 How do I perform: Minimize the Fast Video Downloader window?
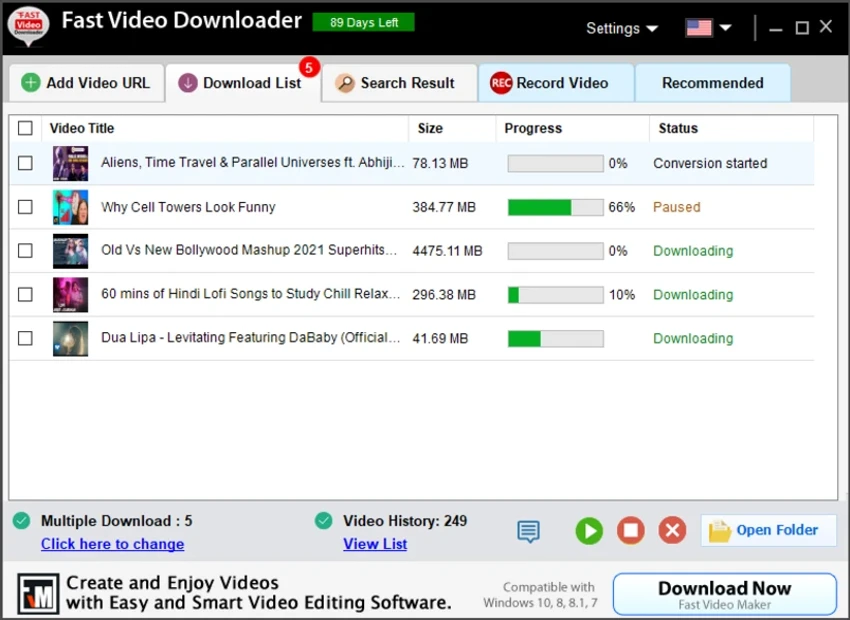(x=776, y=28)
